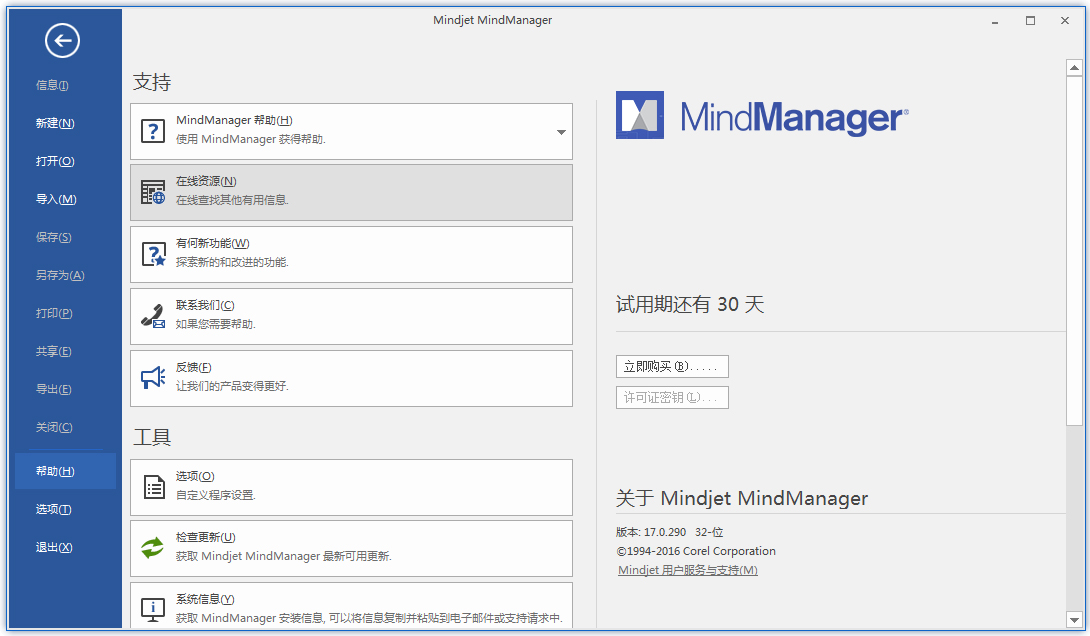Click the Options document list icon
Image resolution: width=1090 pixels, height=636 pixels.
[154, 487]
